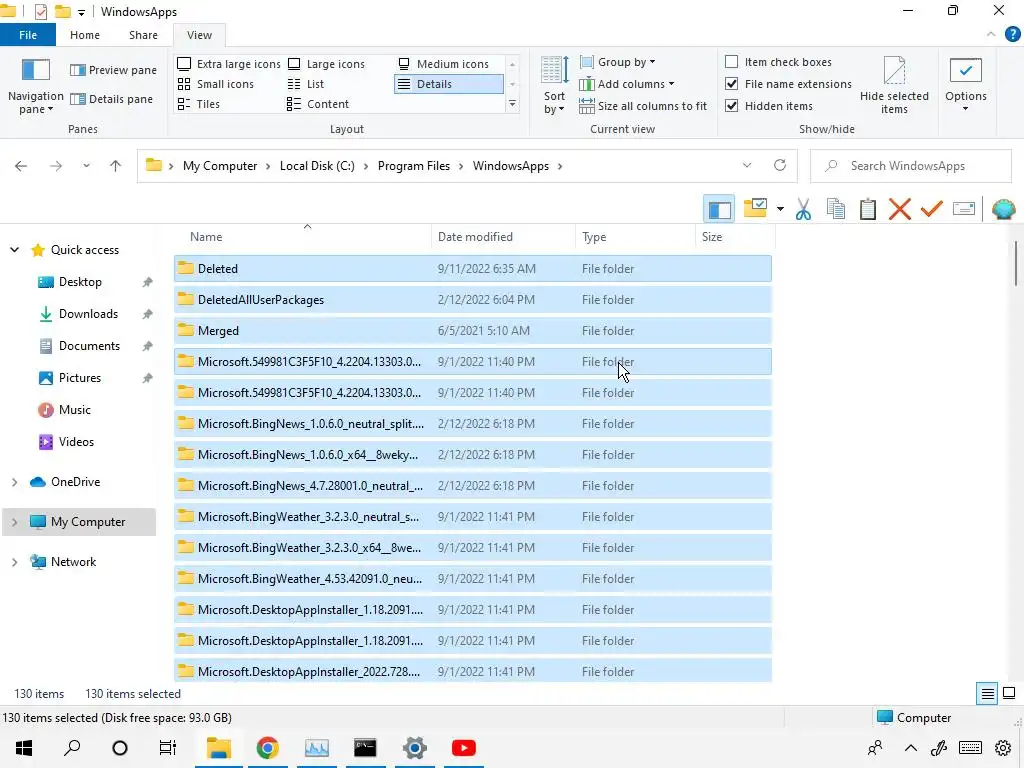Go up one folder level
Screen dimensions: 1024x768
116,166
